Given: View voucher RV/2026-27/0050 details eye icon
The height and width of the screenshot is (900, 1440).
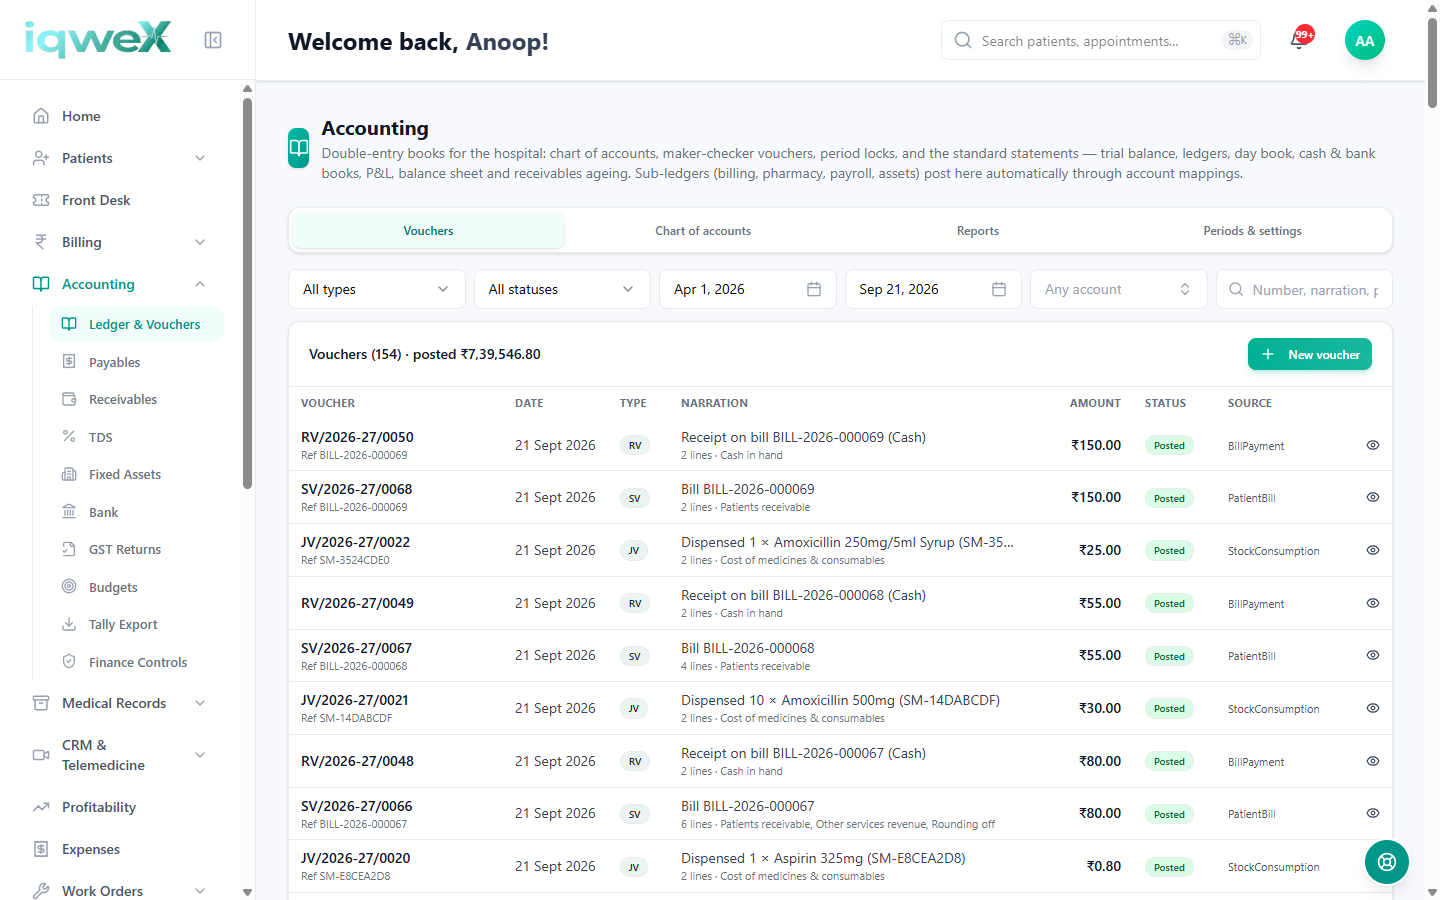Looking at the screenshot, I should [x=1373, y=445].
